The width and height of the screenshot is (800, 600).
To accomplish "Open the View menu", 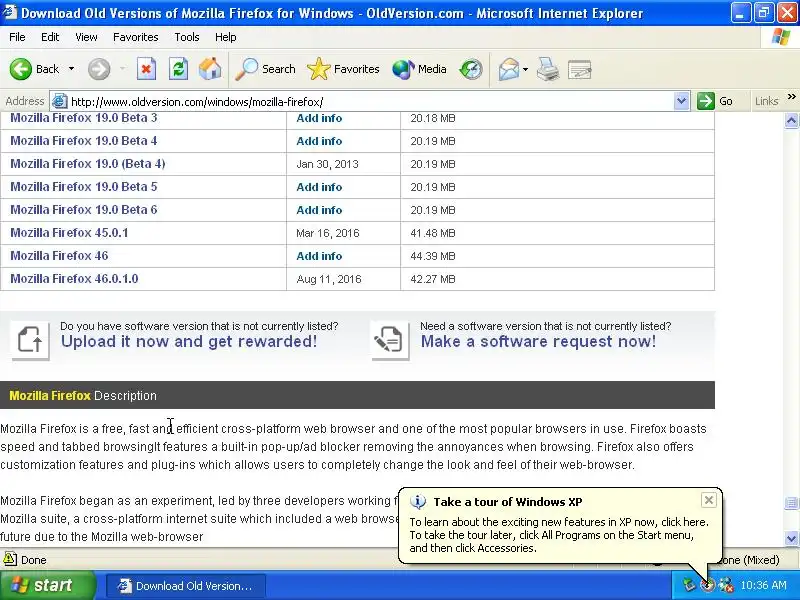I will tap(86, 37).
